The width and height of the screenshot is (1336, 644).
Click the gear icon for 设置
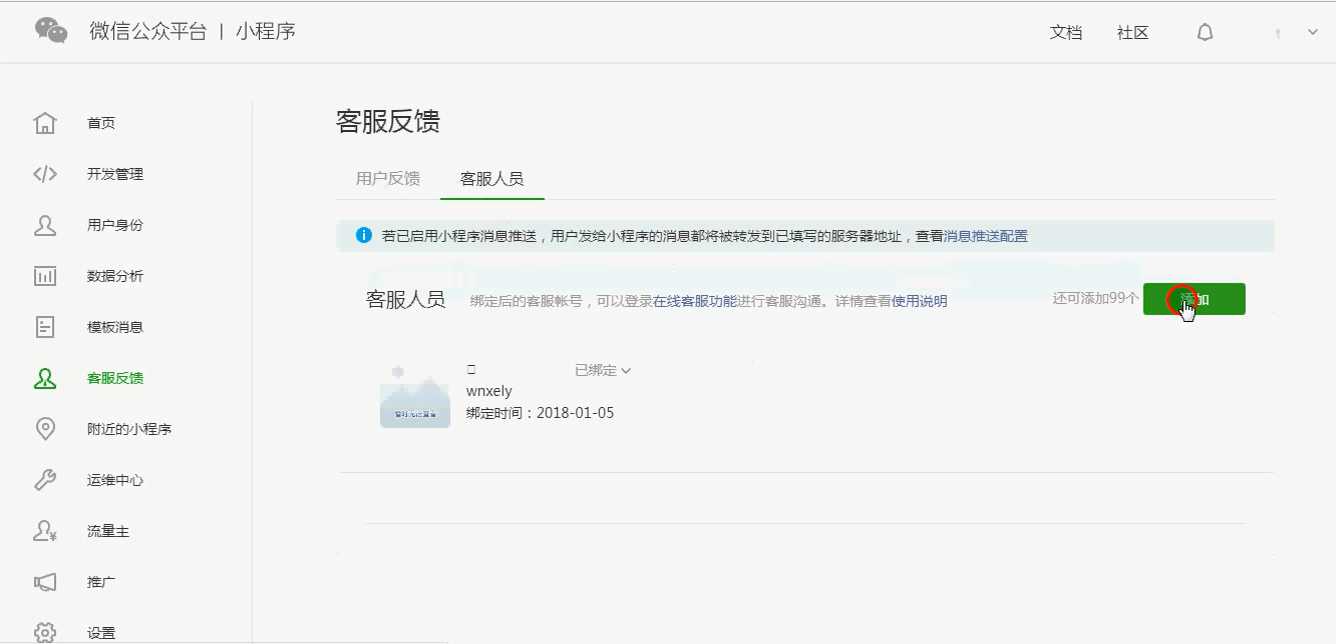pos(45,632)
